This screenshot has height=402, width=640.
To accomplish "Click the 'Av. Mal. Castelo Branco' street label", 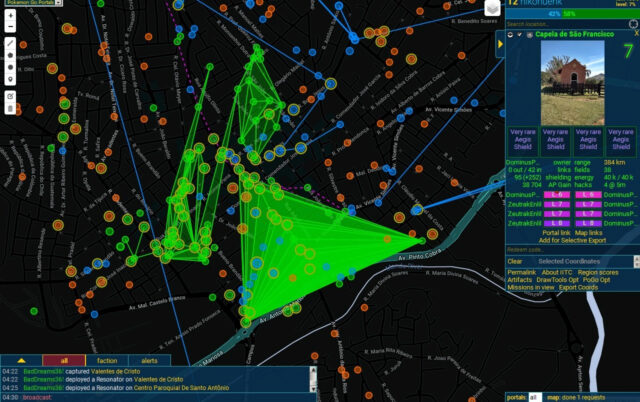I will pyautogui.click(x=157, y=303).
